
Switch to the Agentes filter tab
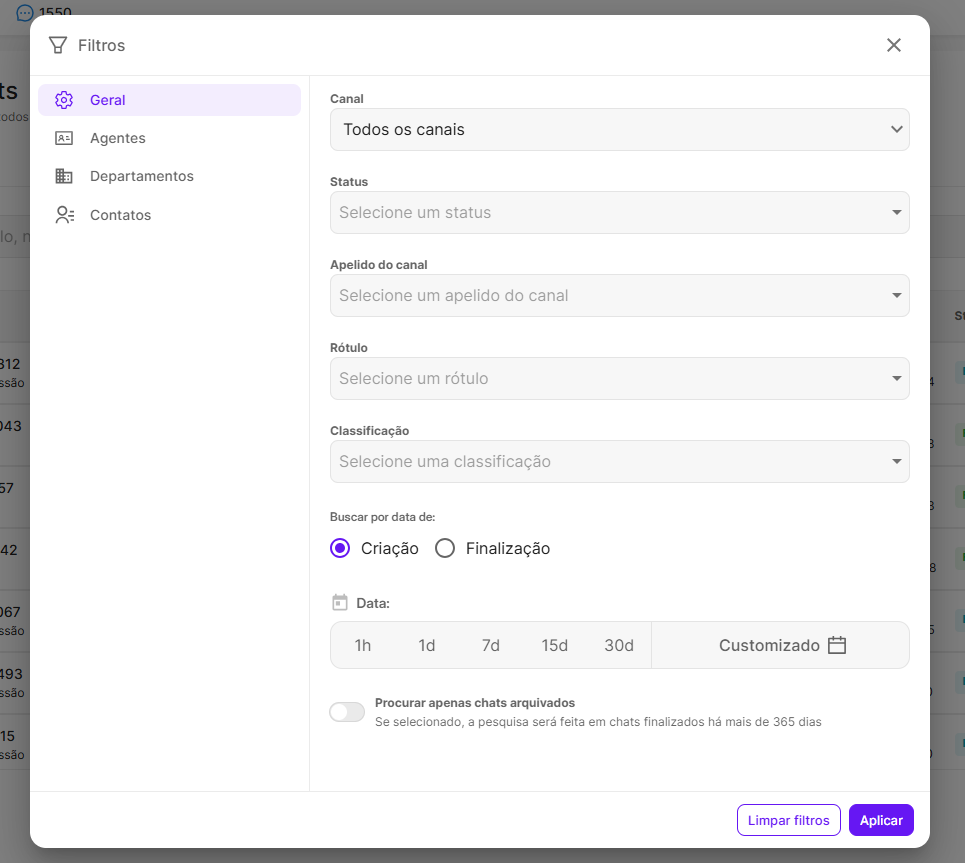click(117, 138)
